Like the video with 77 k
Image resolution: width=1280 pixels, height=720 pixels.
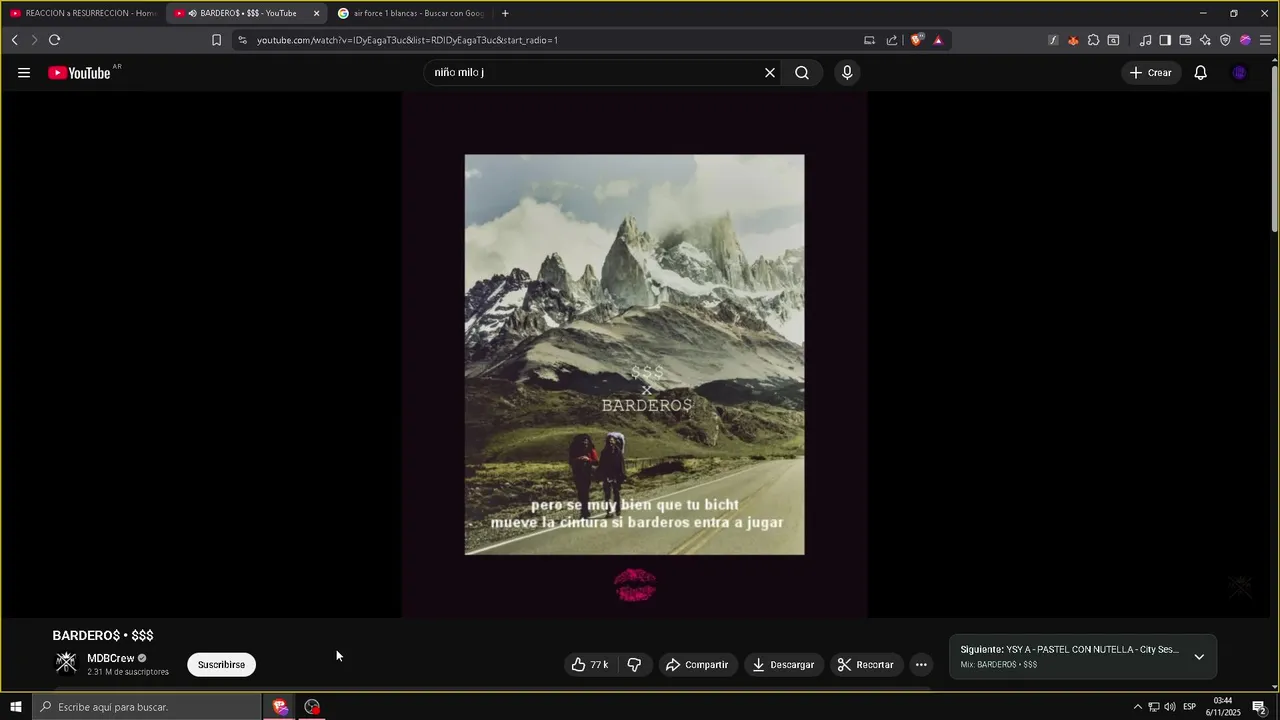[590, 665]
